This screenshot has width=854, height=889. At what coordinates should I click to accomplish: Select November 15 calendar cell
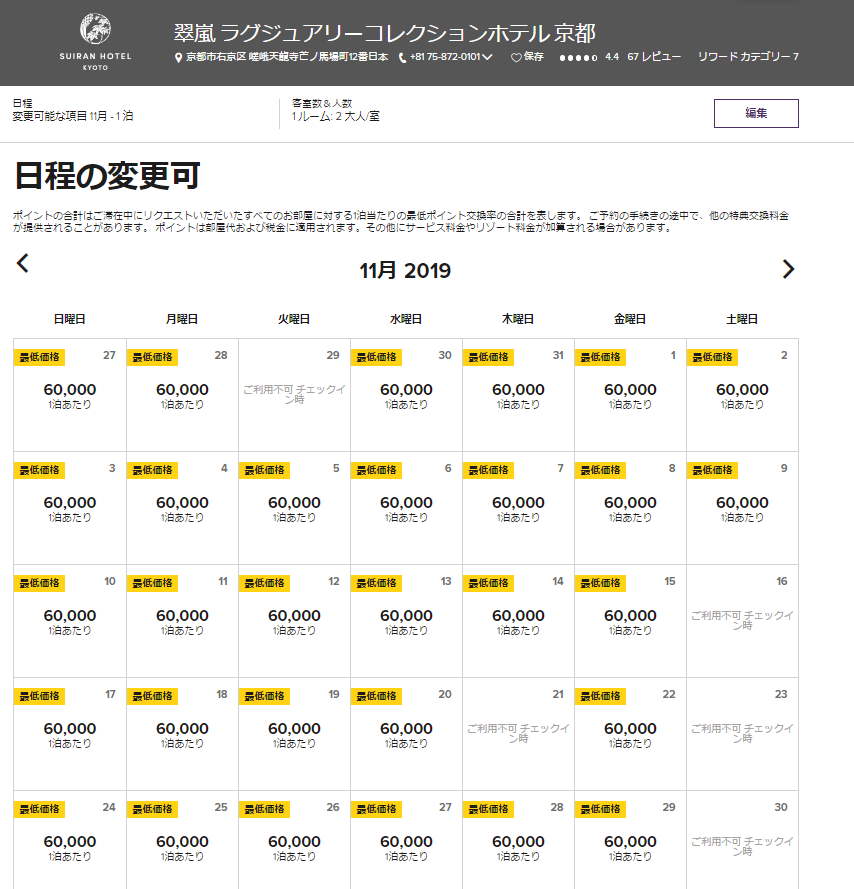(630, 621)
